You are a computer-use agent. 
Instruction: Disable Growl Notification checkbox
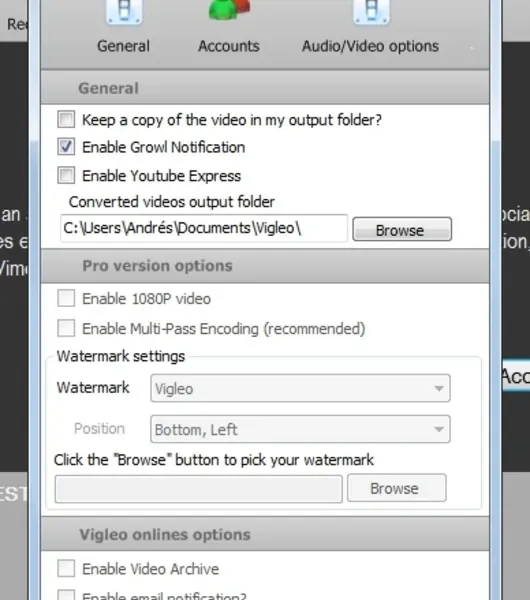[x=66, y=147]
